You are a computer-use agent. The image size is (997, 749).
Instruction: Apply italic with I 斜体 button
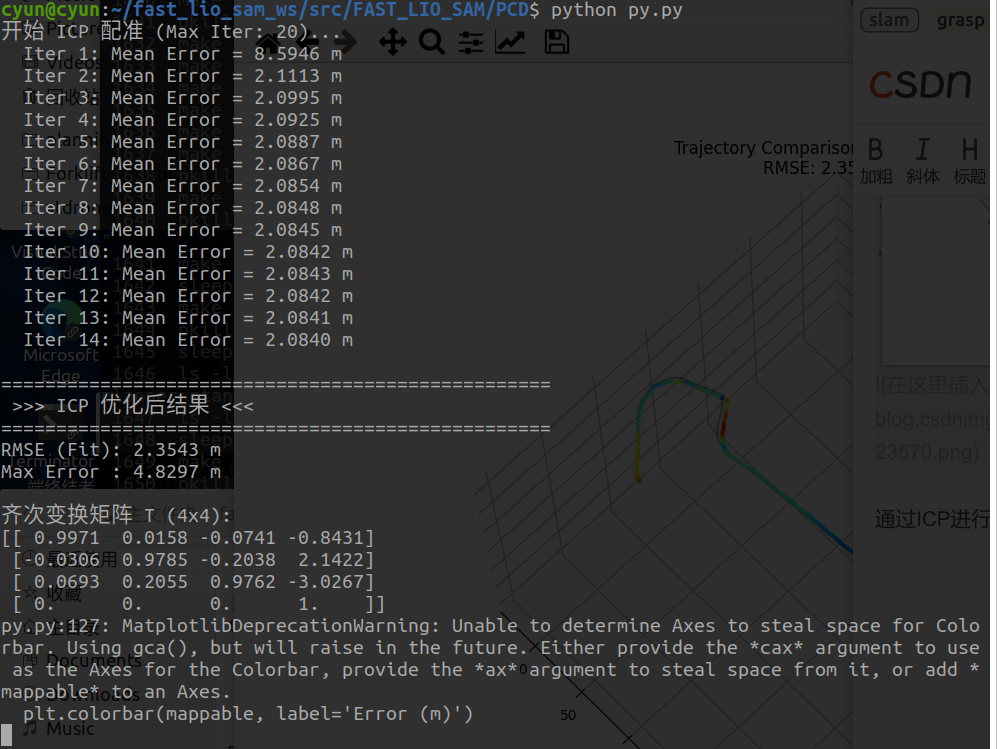pos(922,161)
